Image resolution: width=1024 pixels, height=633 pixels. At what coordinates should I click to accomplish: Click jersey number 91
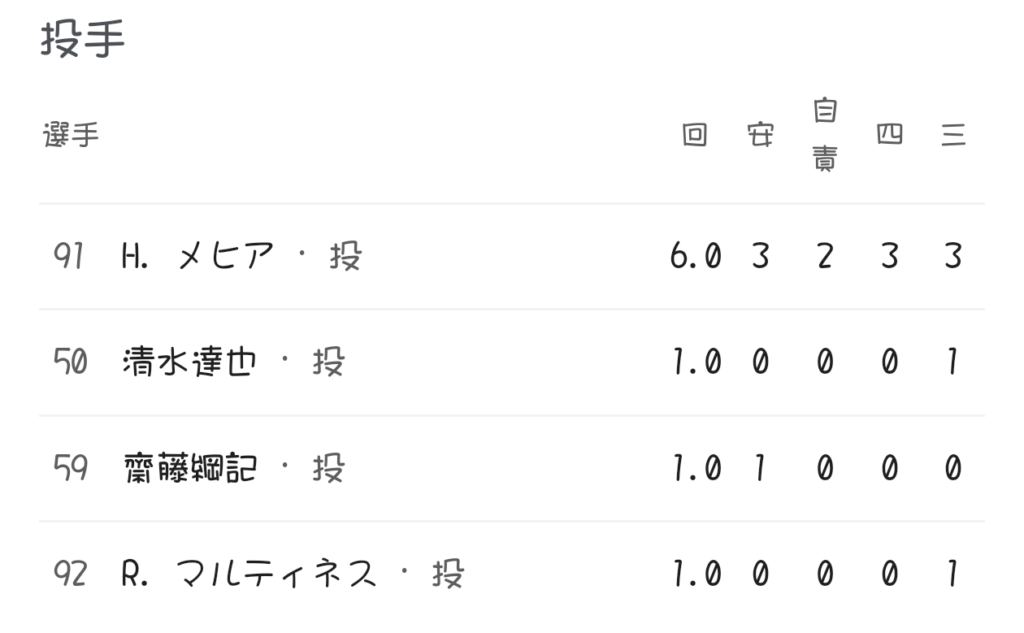69,257
